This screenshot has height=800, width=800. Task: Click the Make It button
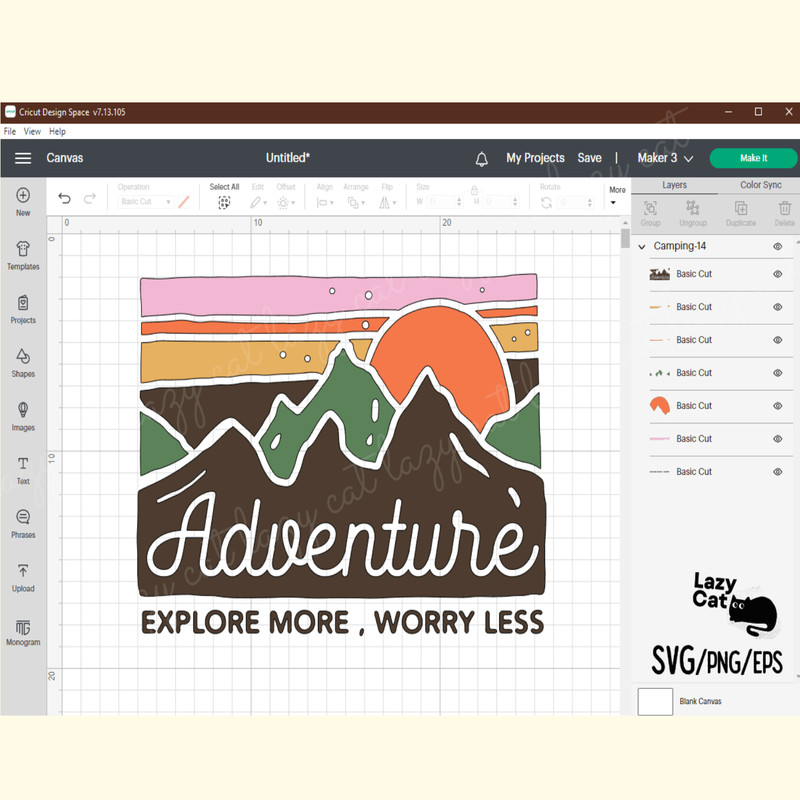(752, 157)
